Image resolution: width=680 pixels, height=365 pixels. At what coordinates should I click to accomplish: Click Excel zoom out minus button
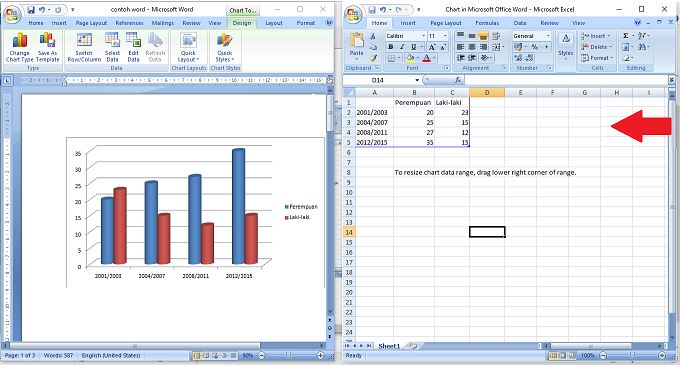pos(603,355)
